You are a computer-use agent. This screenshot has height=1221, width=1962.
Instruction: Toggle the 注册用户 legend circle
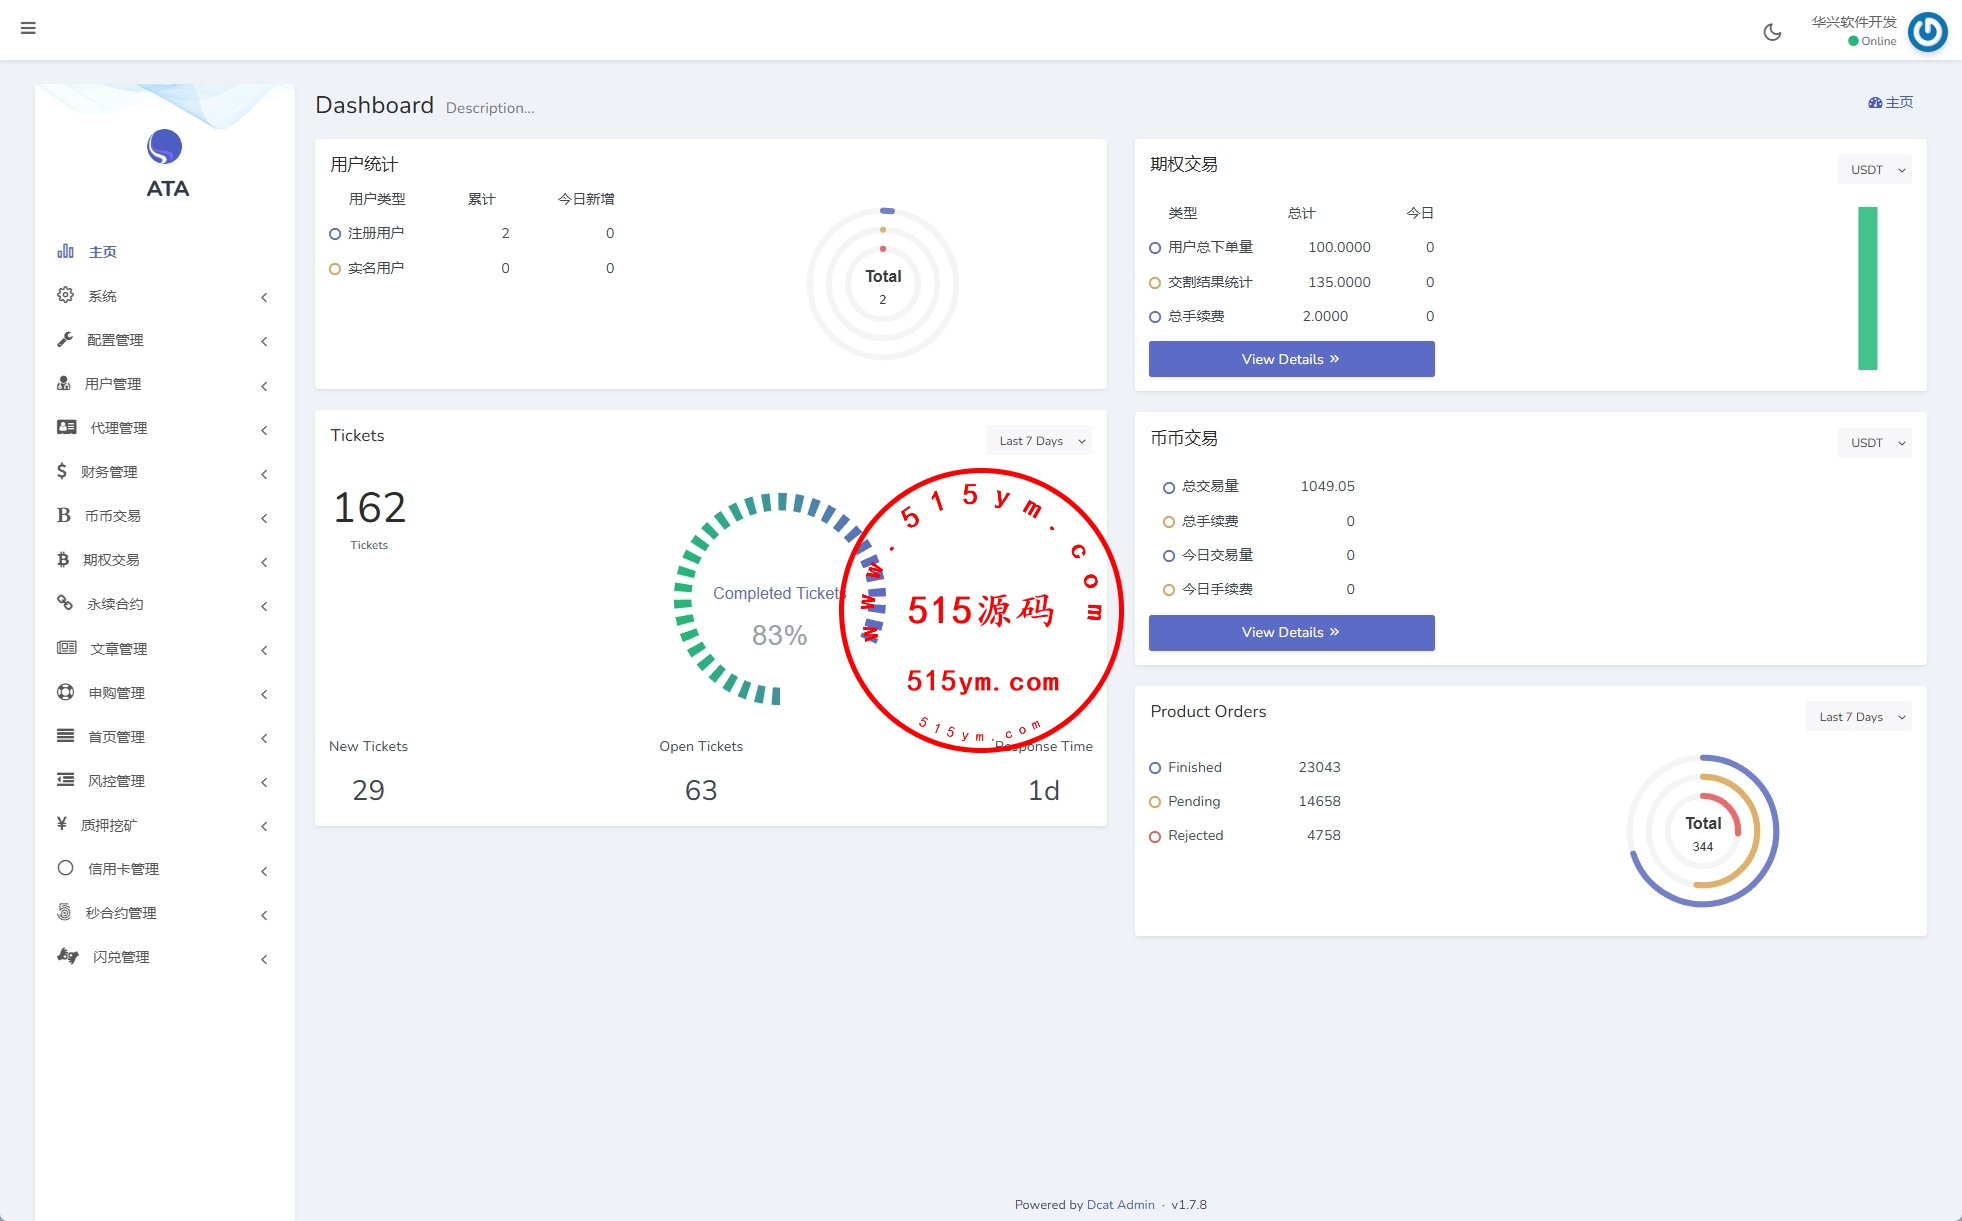tap(335, 234)
